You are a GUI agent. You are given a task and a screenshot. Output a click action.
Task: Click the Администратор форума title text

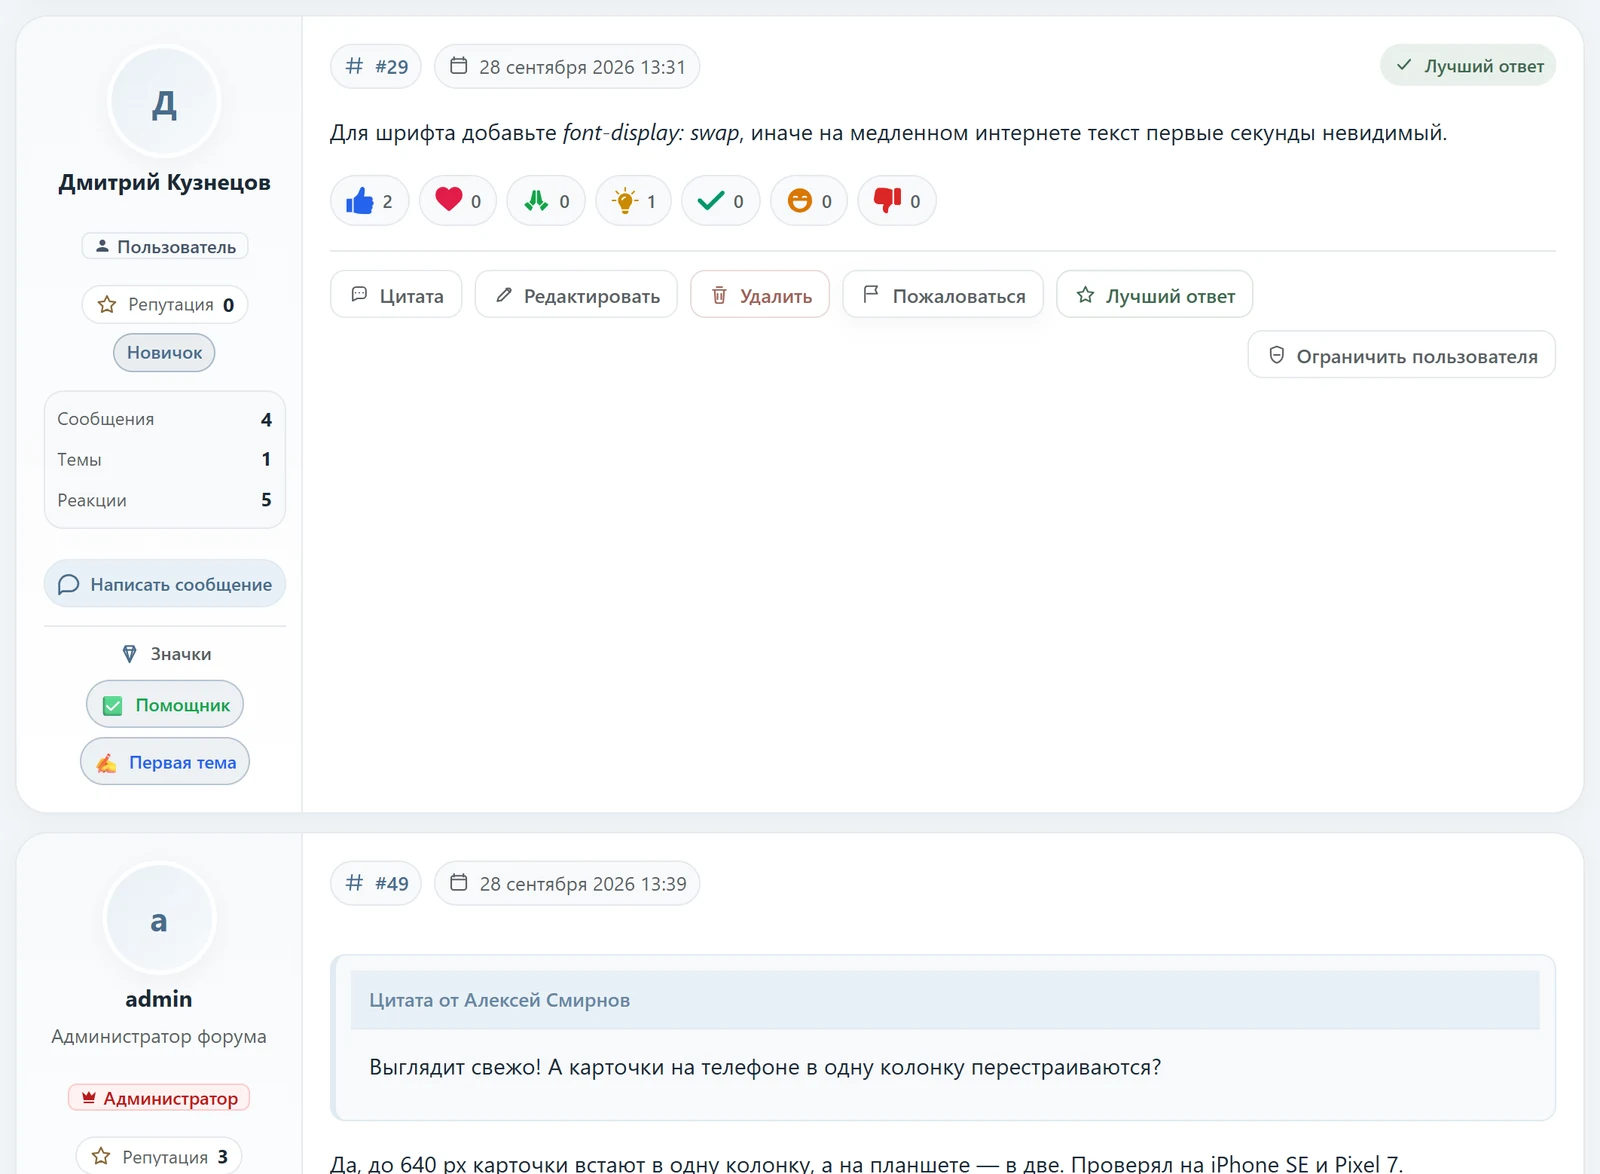tap(159, 1037)
